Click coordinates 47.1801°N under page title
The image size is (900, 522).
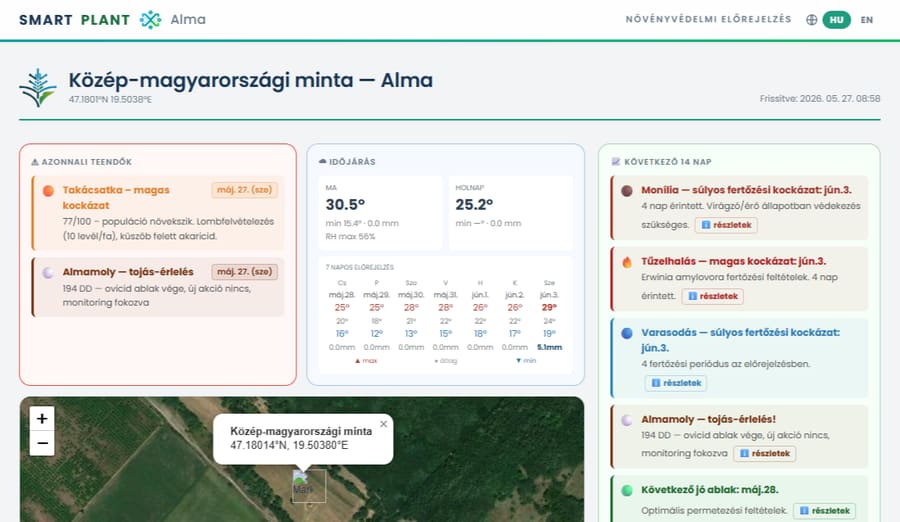pos(110,99)
